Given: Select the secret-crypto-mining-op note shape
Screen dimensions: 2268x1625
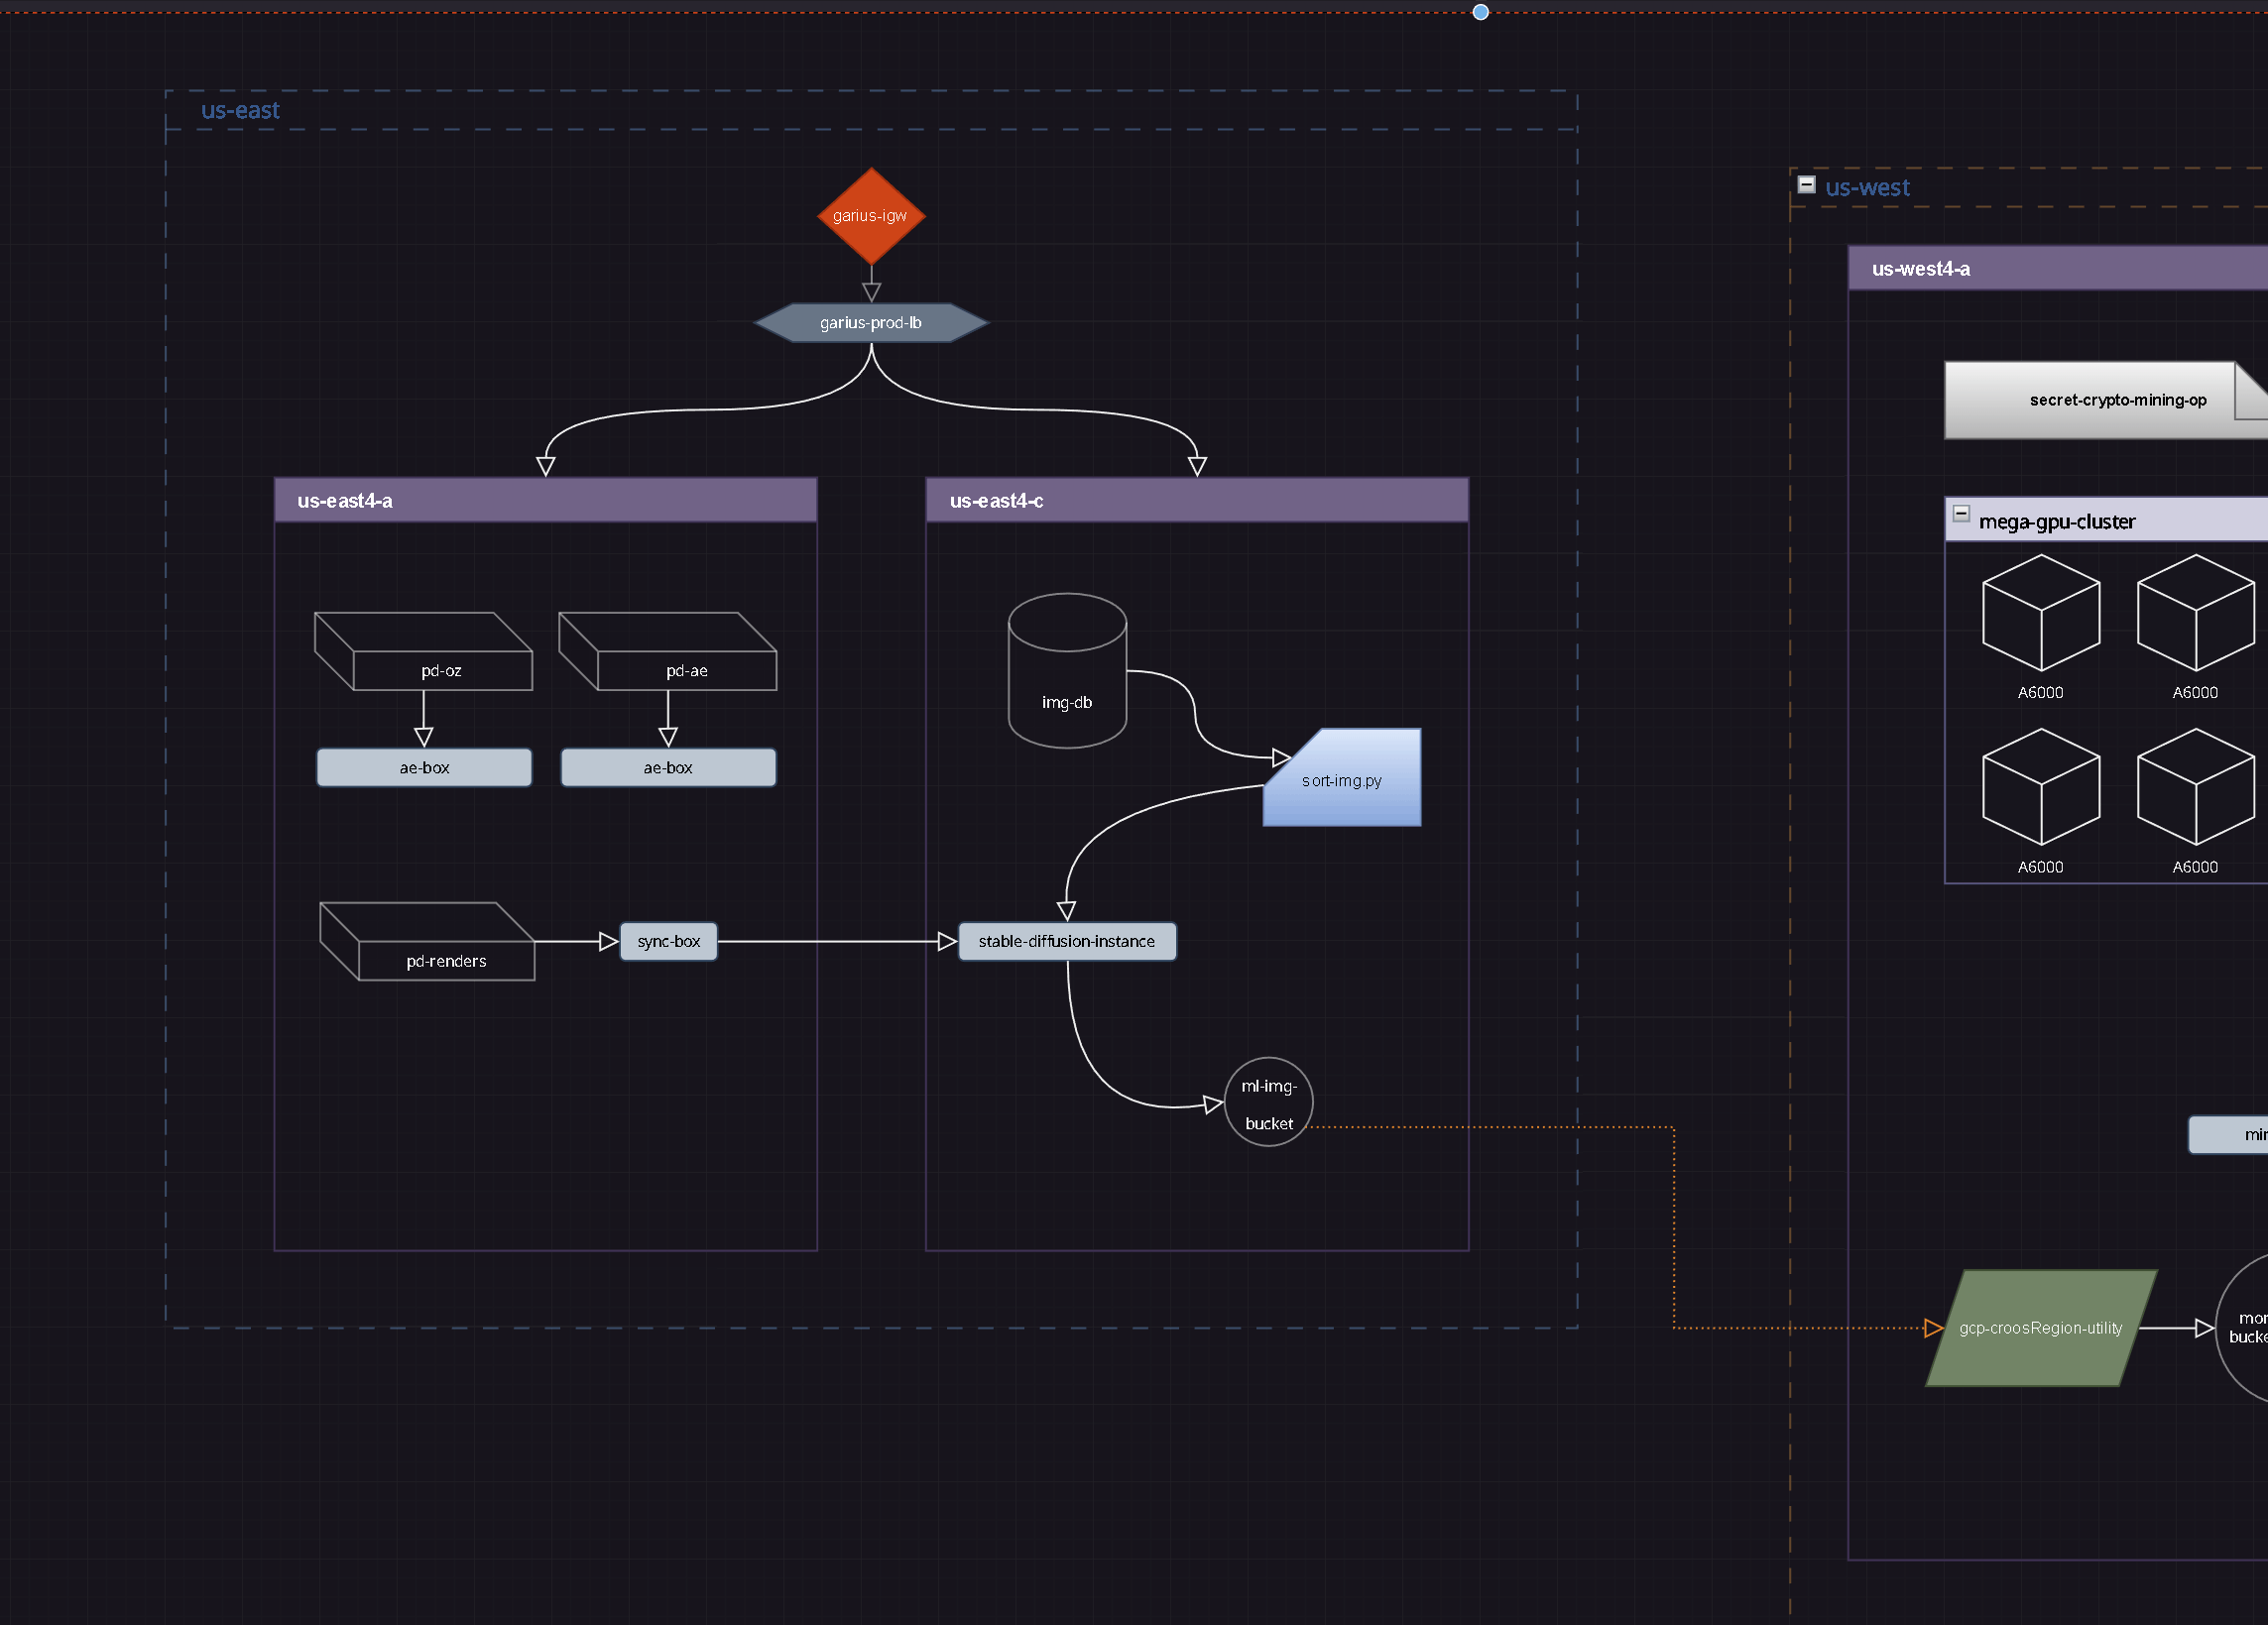Looking at the screenshot, I should pyautogui.click(x=2106, y=400).
